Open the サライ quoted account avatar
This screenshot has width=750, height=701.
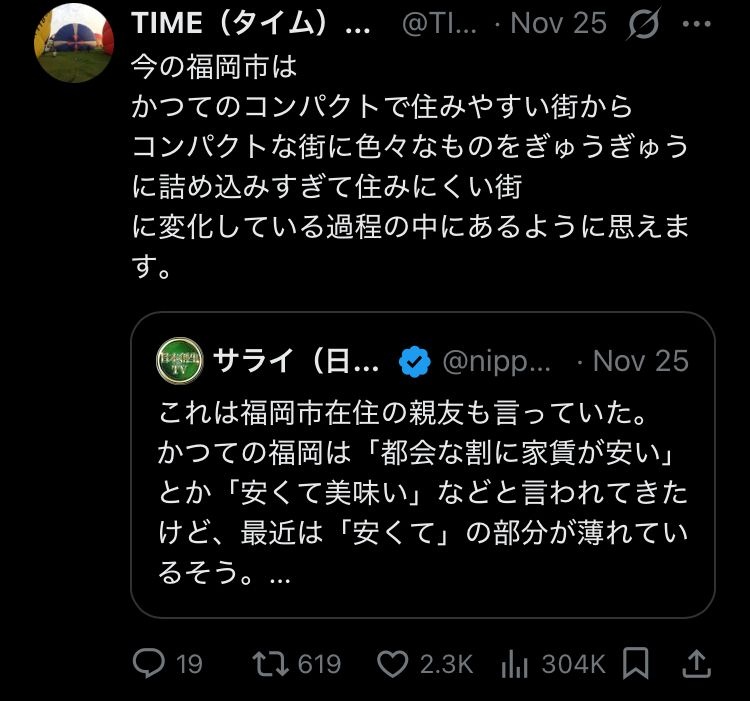point(178,361)
